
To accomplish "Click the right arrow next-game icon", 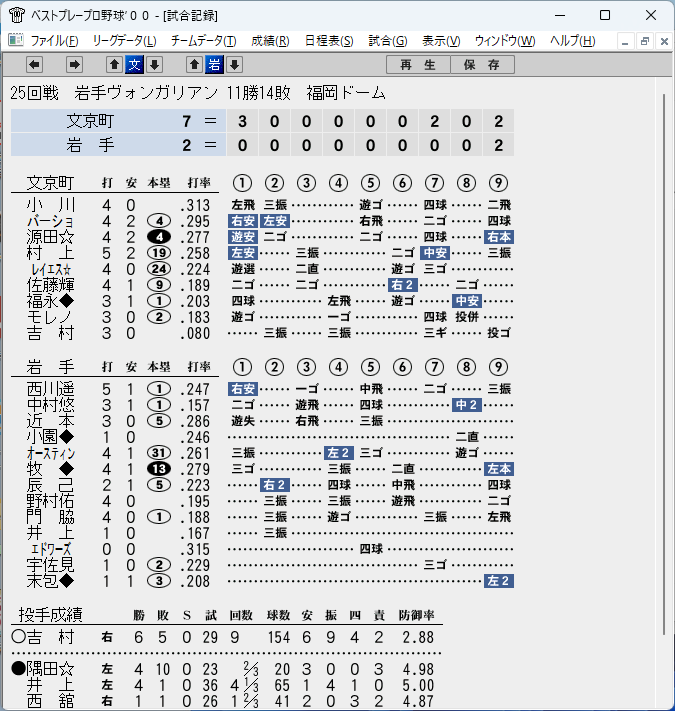I will tap(74, 65).
